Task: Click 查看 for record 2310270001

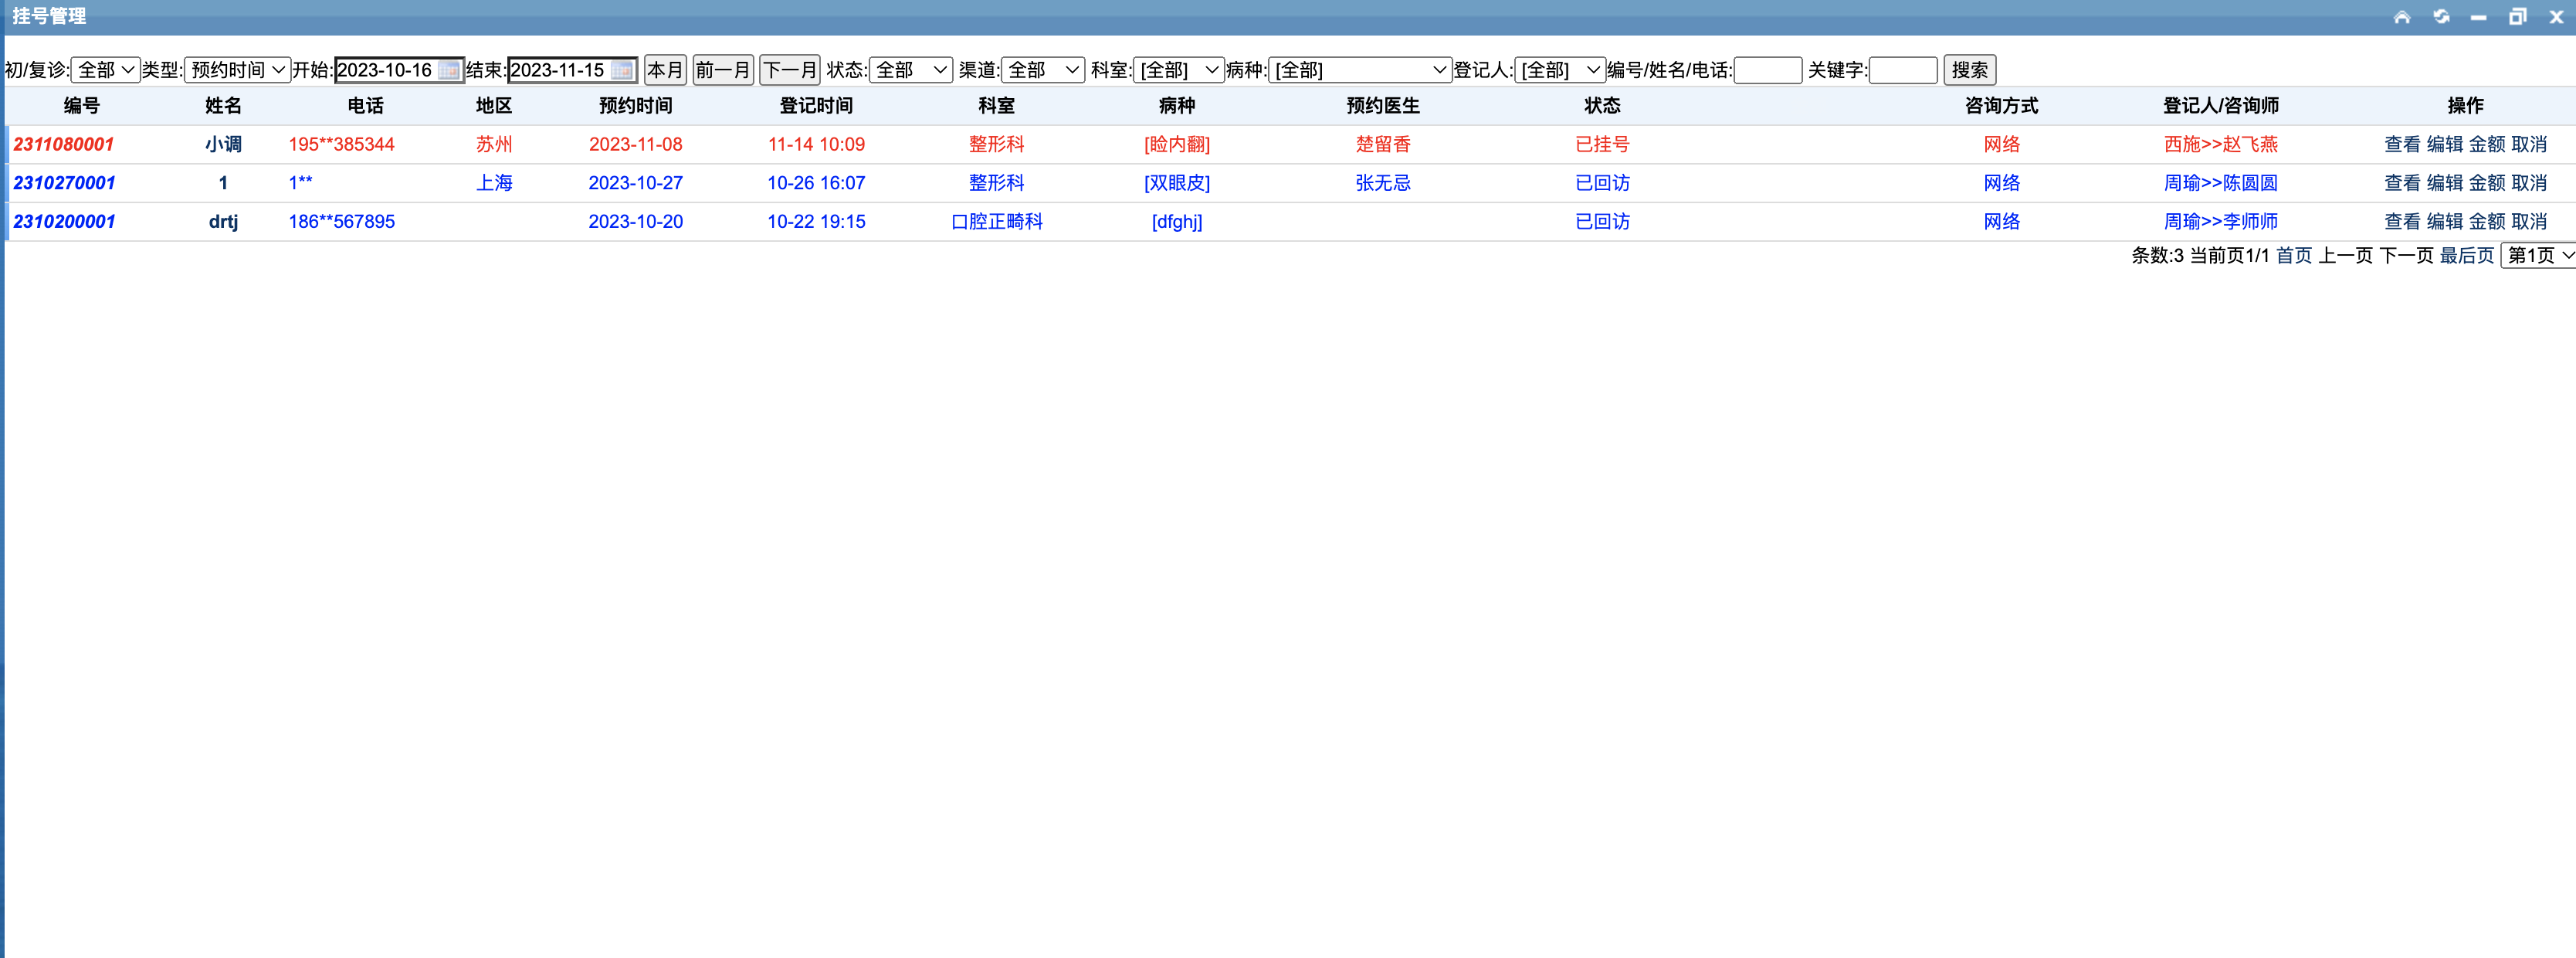Action: click(x=2402, y=183)
